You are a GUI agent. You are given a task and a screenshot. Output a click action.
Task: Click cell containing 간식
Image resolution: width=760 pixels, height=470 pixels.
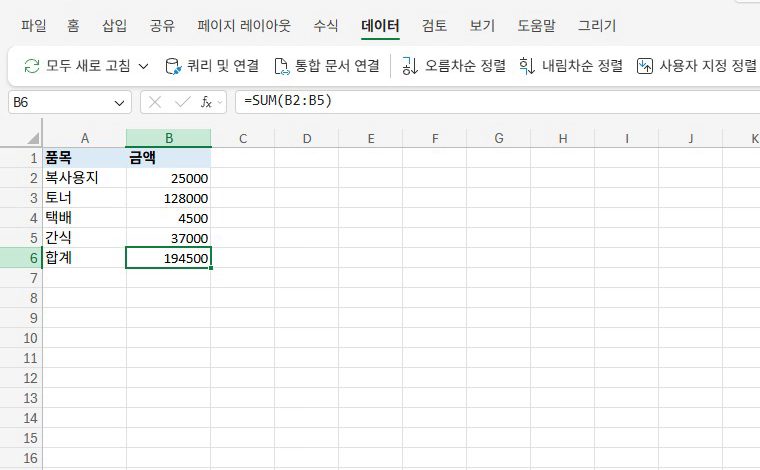pos(84,238)
